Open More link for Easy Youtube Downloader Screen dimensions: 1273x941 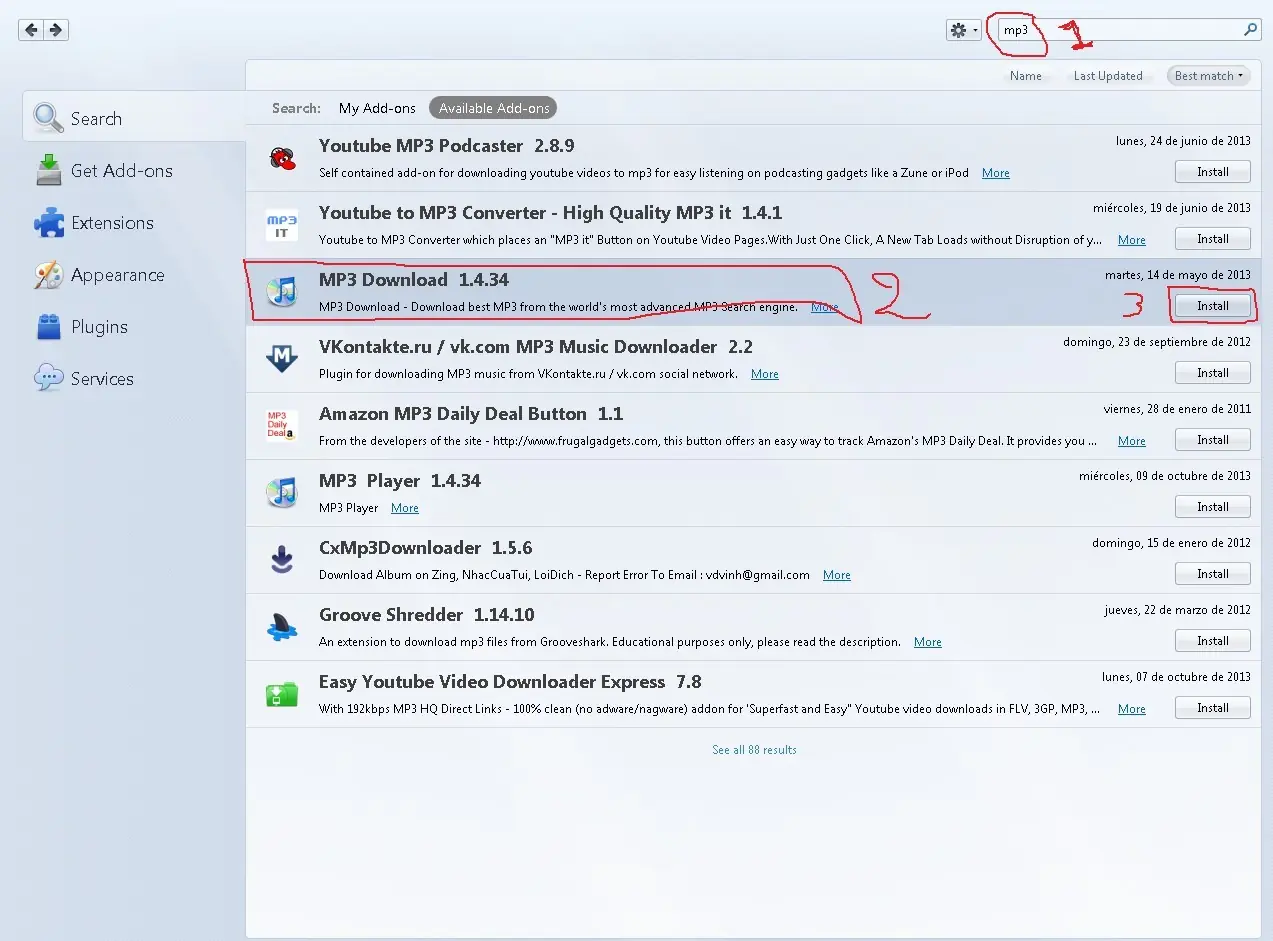pos(1131,709)
